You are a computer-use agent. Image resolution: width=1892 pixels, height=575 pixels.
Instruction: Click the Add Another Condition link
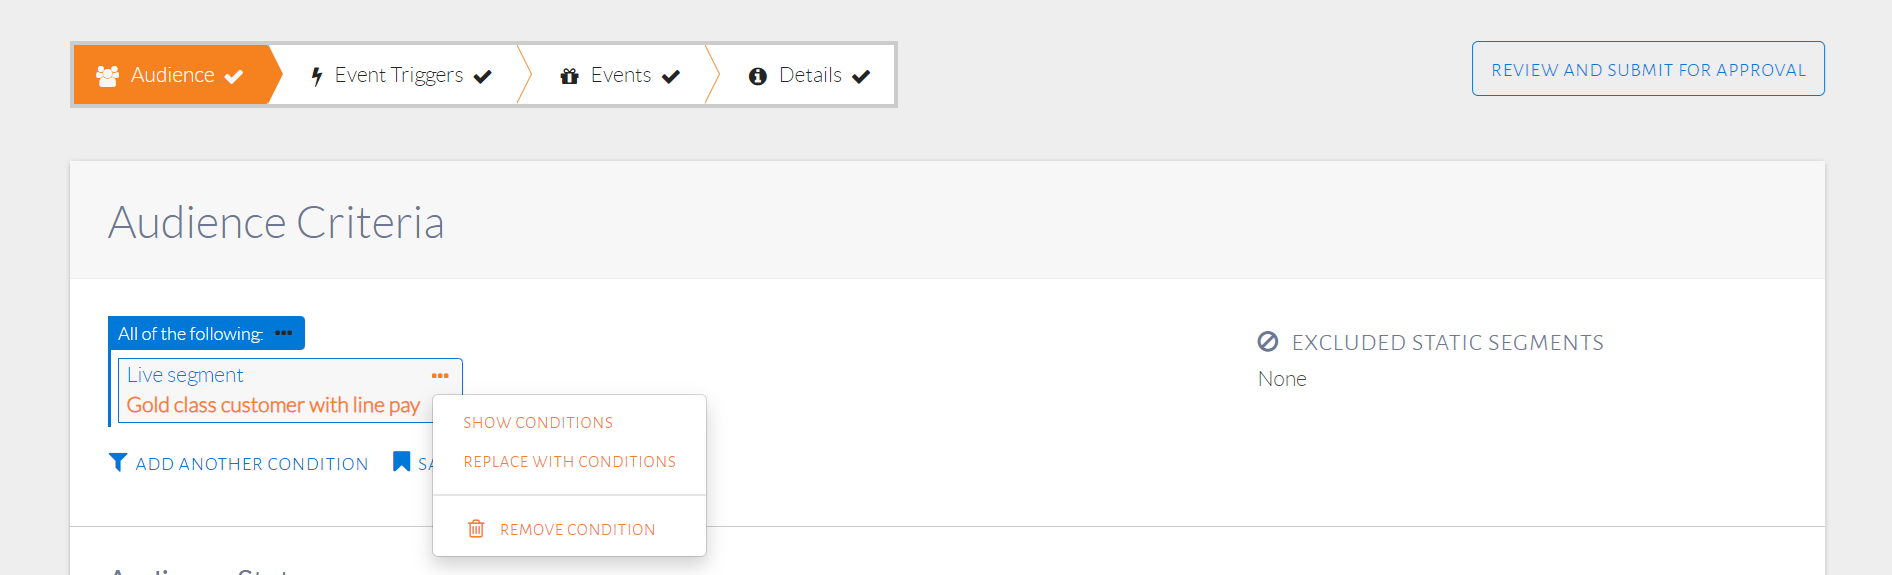pos(252,464)
